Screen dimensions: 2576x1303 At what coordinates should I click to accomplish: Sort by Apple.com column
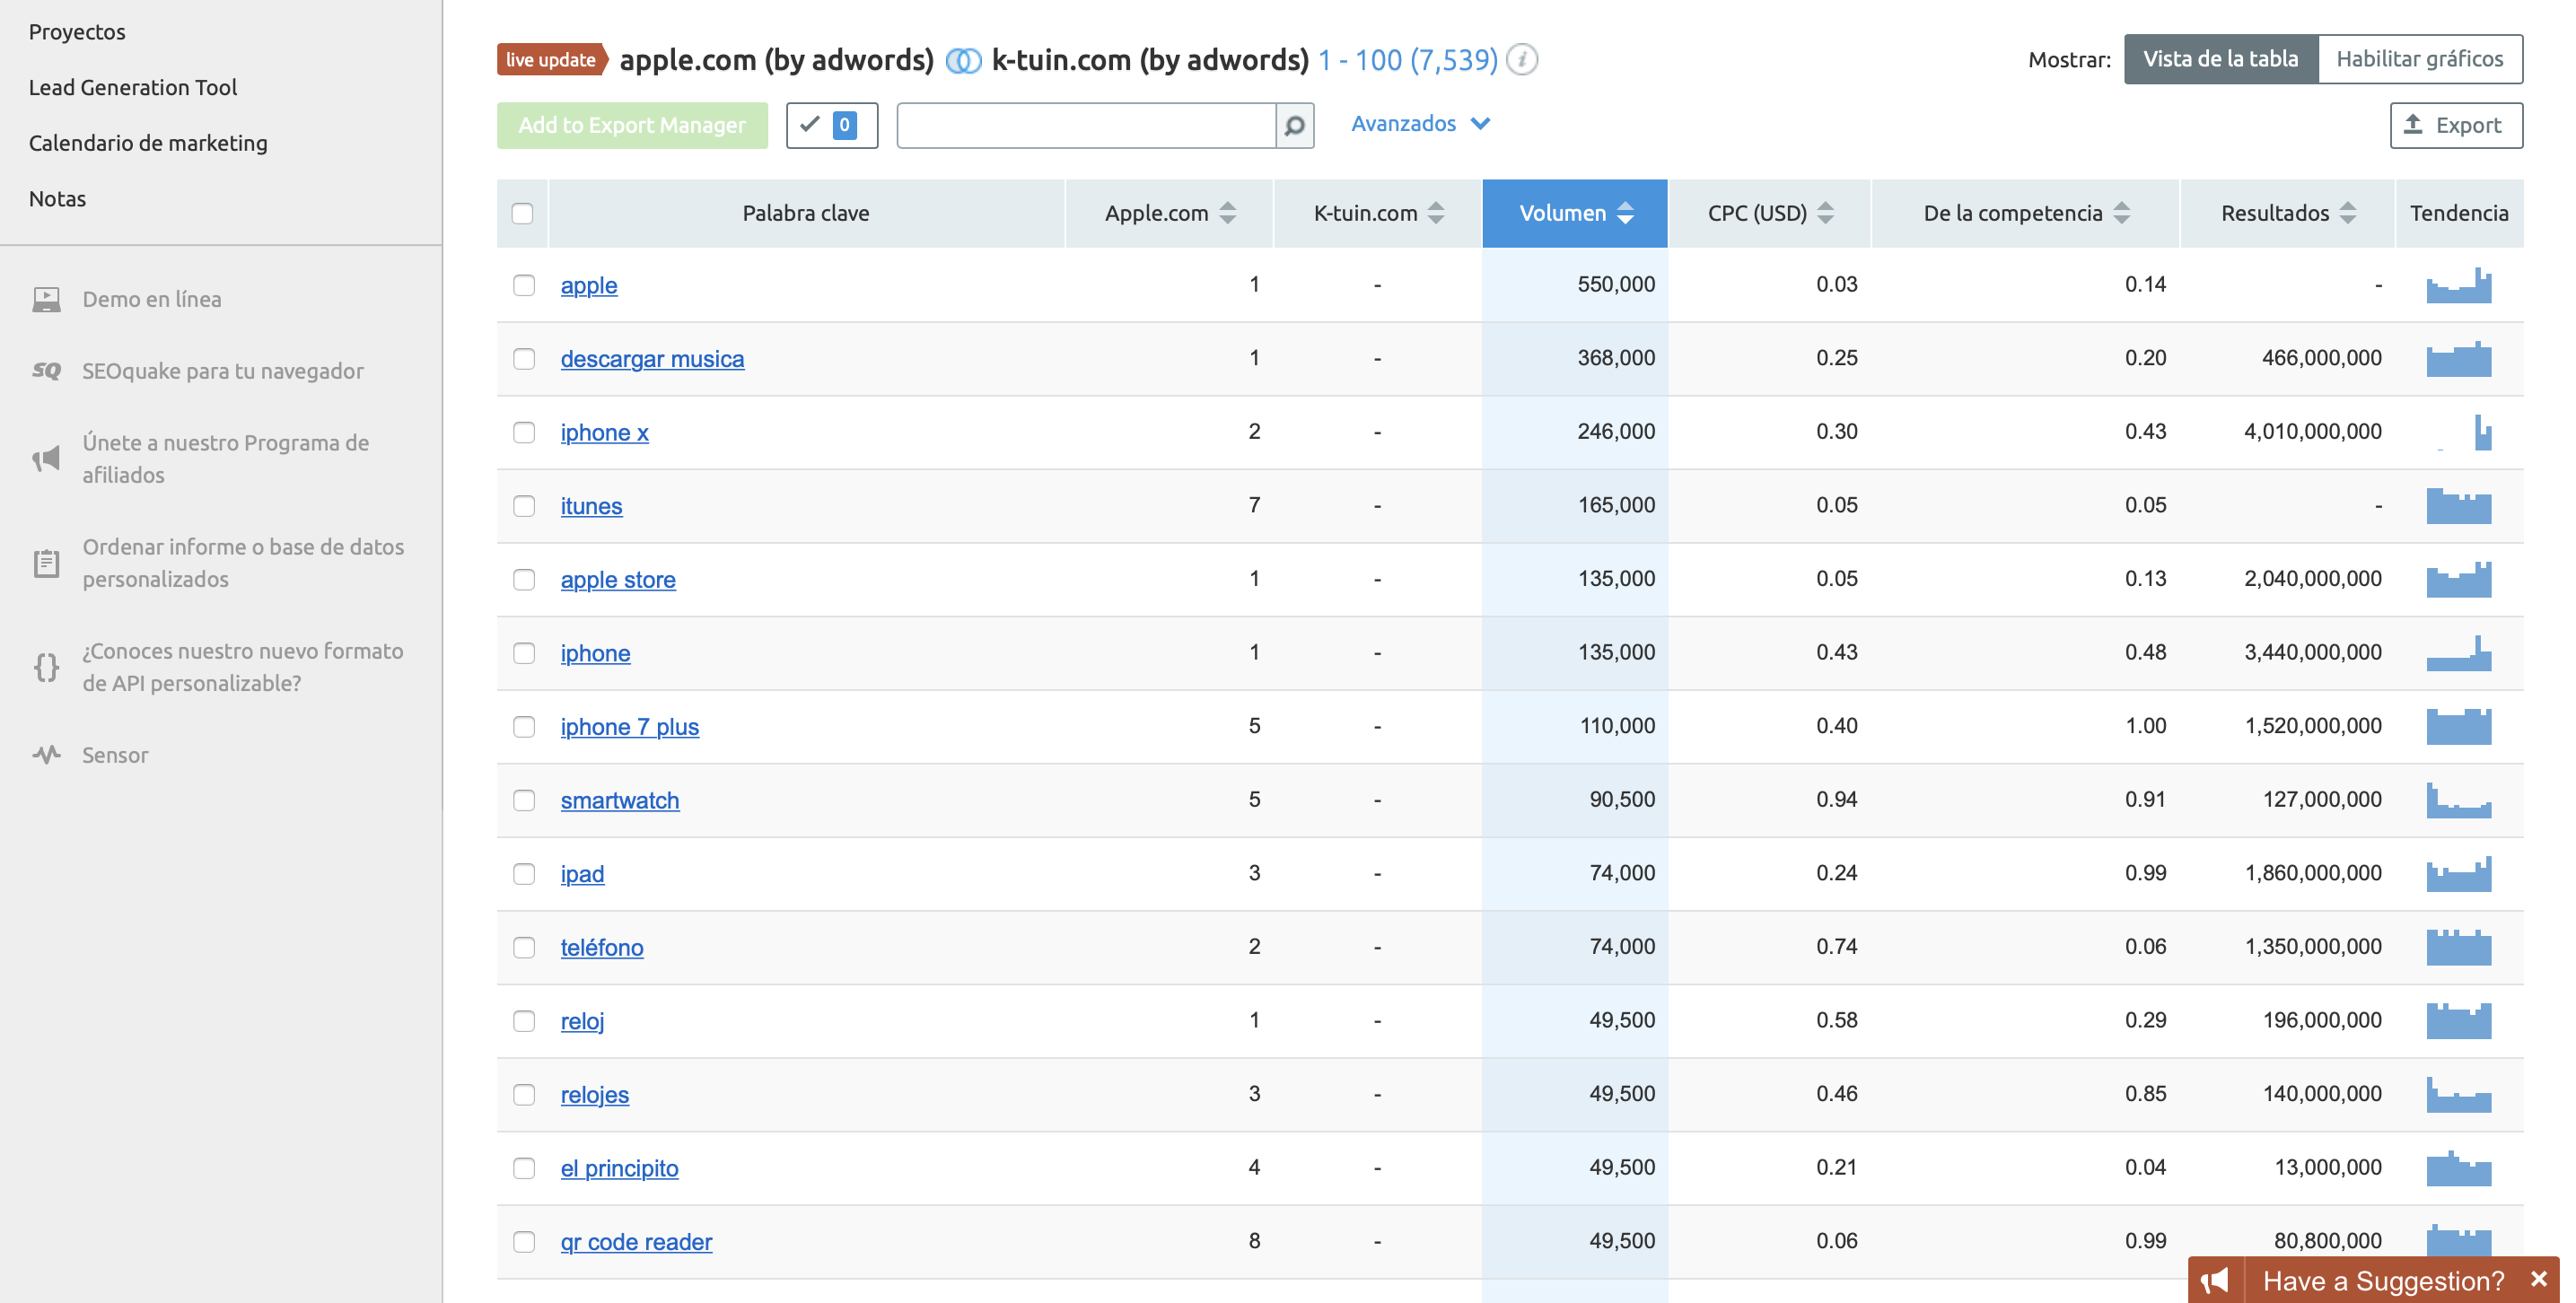1169,213
